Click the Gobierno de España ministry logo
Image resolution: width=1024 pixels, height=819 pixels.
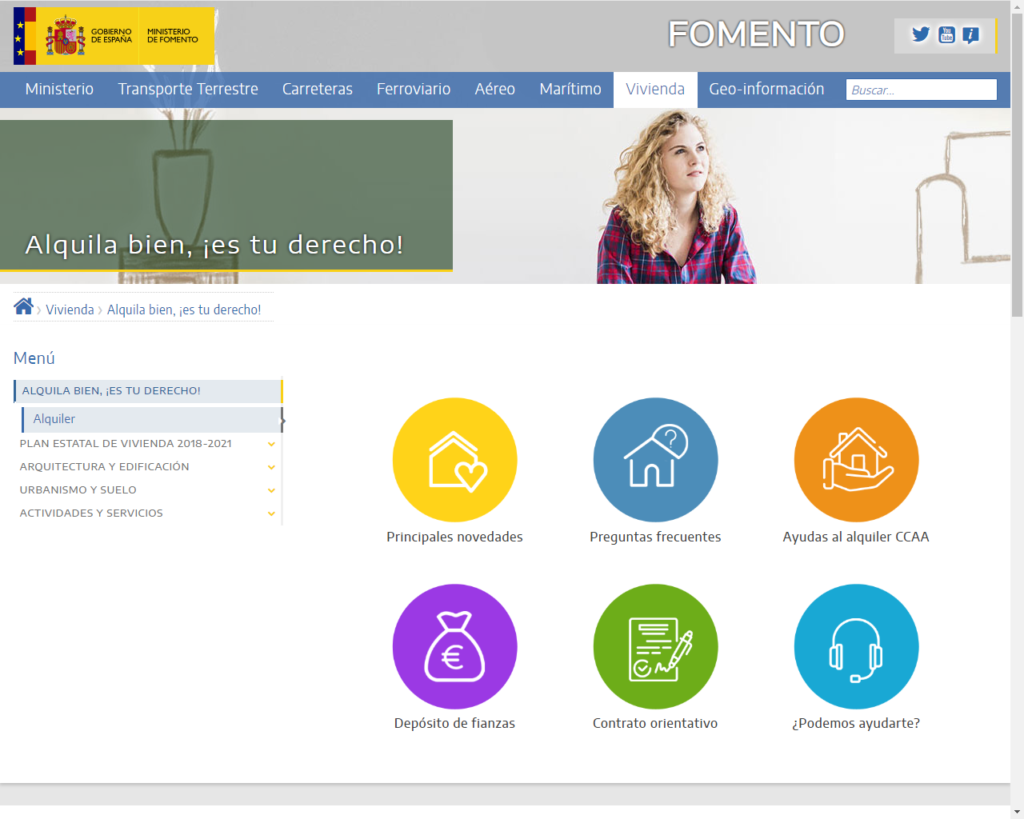click(114, 36)
